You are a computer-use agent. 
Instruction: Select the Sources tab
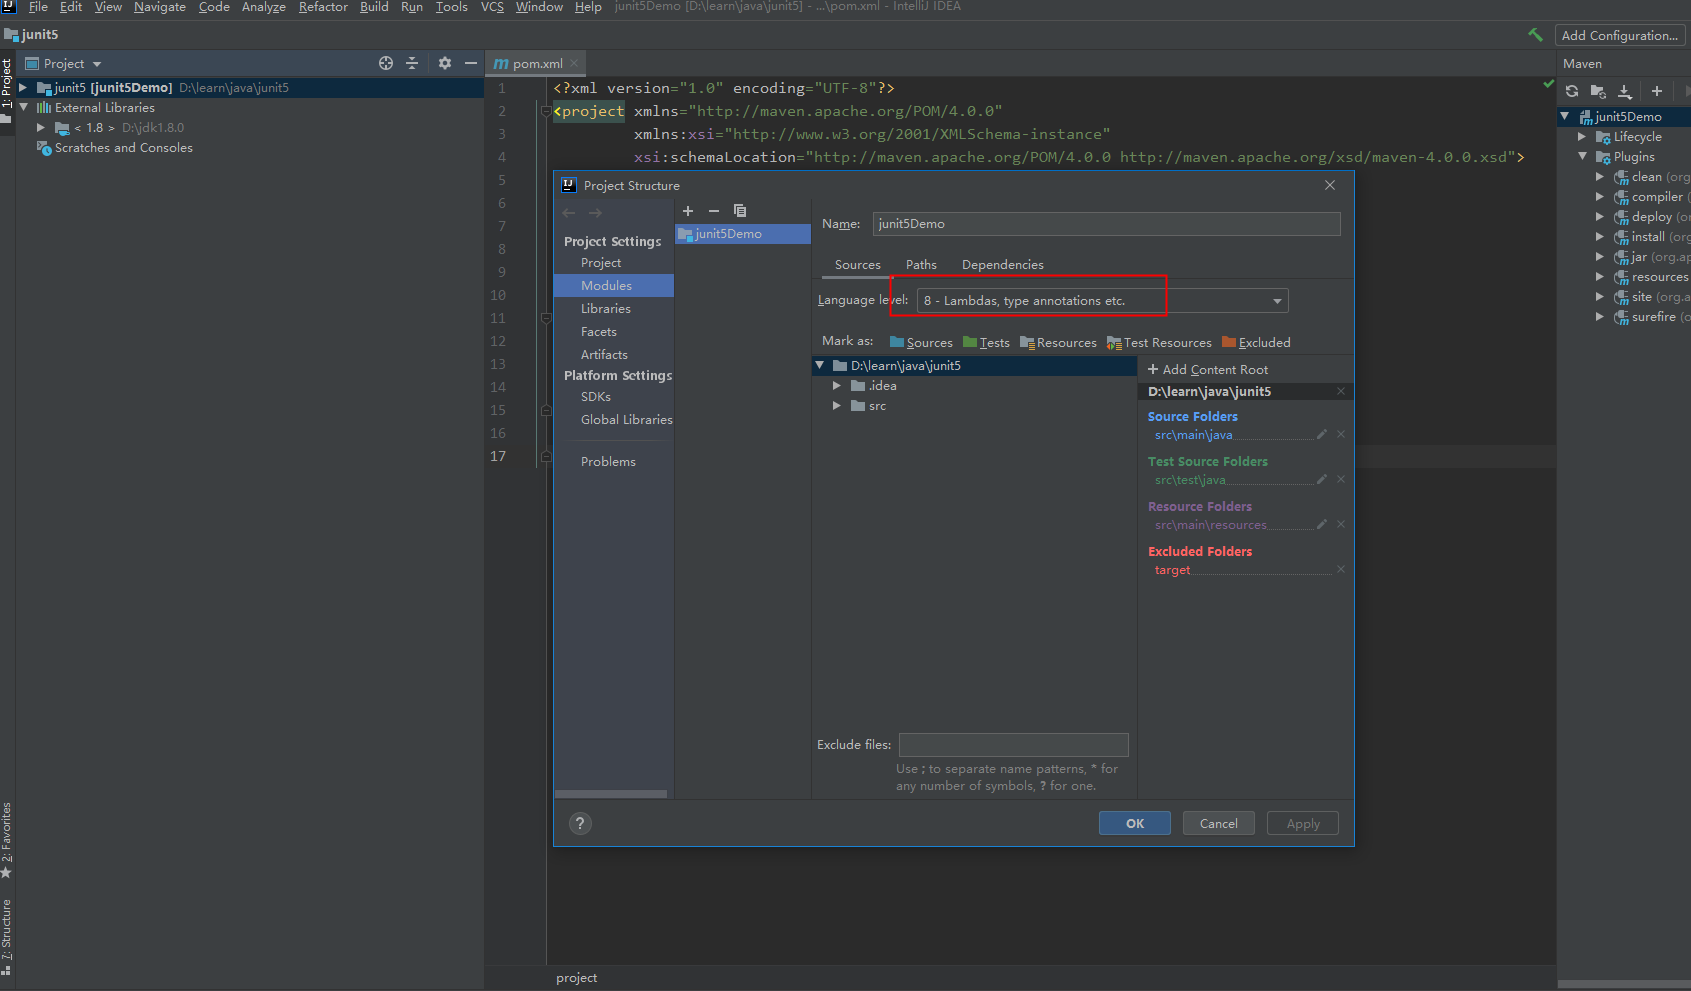click(x=858, y=265)
